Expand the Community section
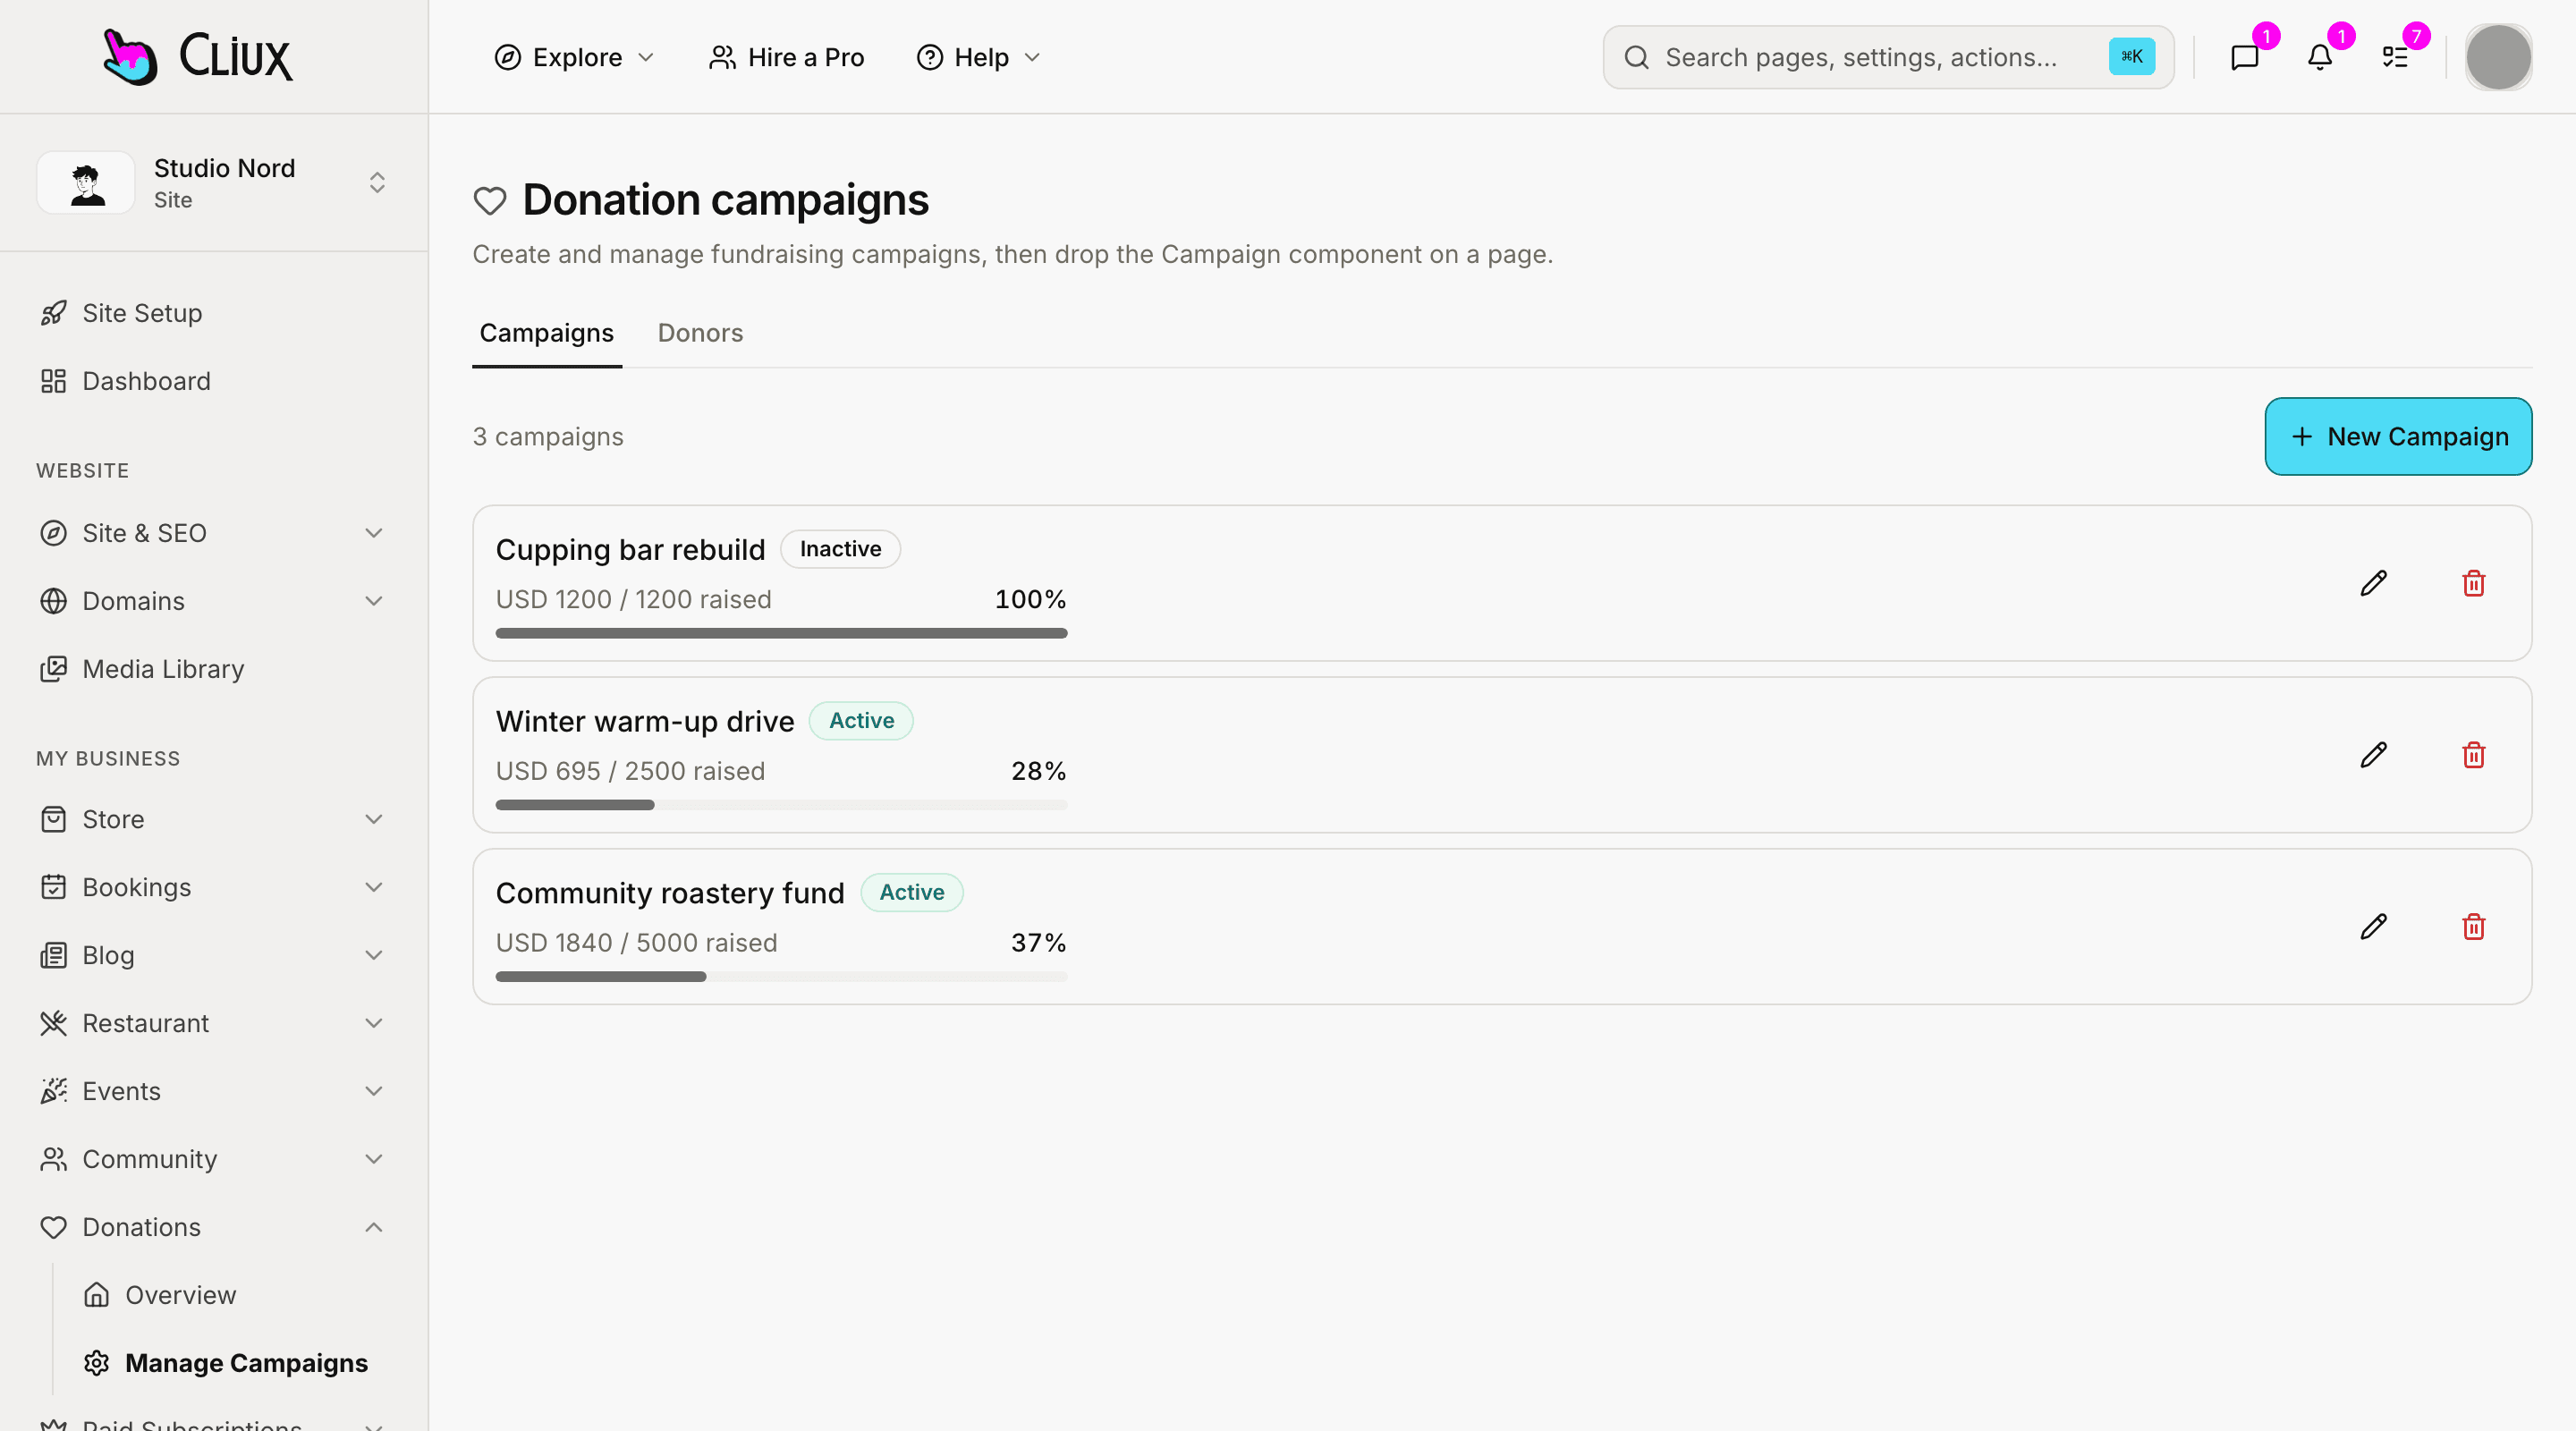Viewport: 2576px width, 1431px height. 214,1159
